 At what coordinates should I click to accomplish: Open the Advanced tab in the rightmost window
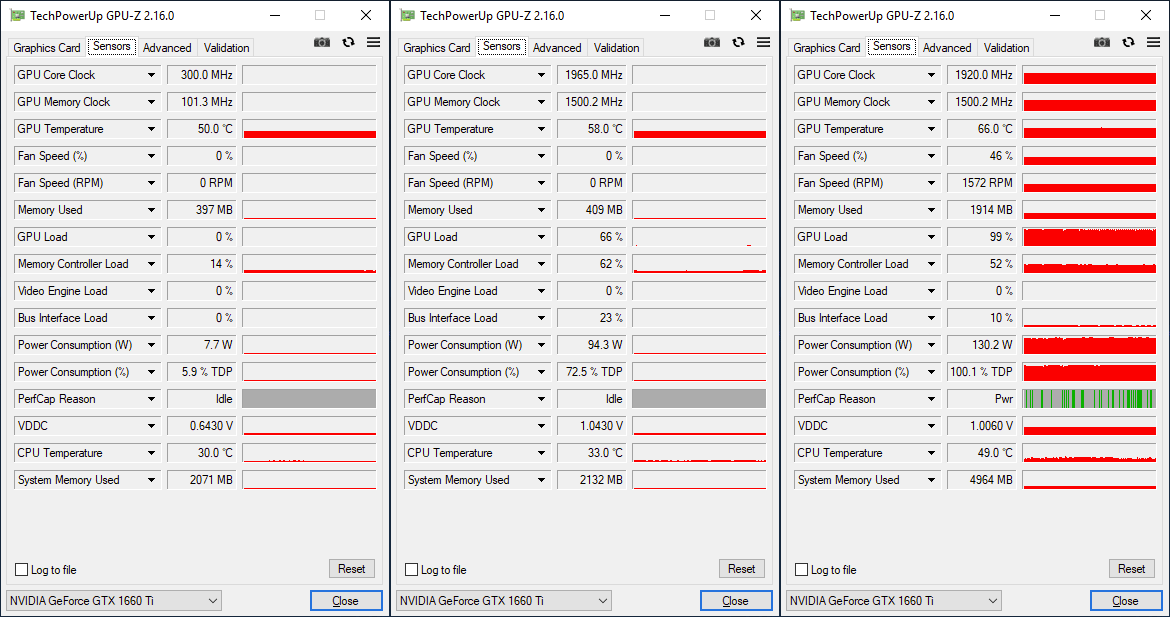947,48
